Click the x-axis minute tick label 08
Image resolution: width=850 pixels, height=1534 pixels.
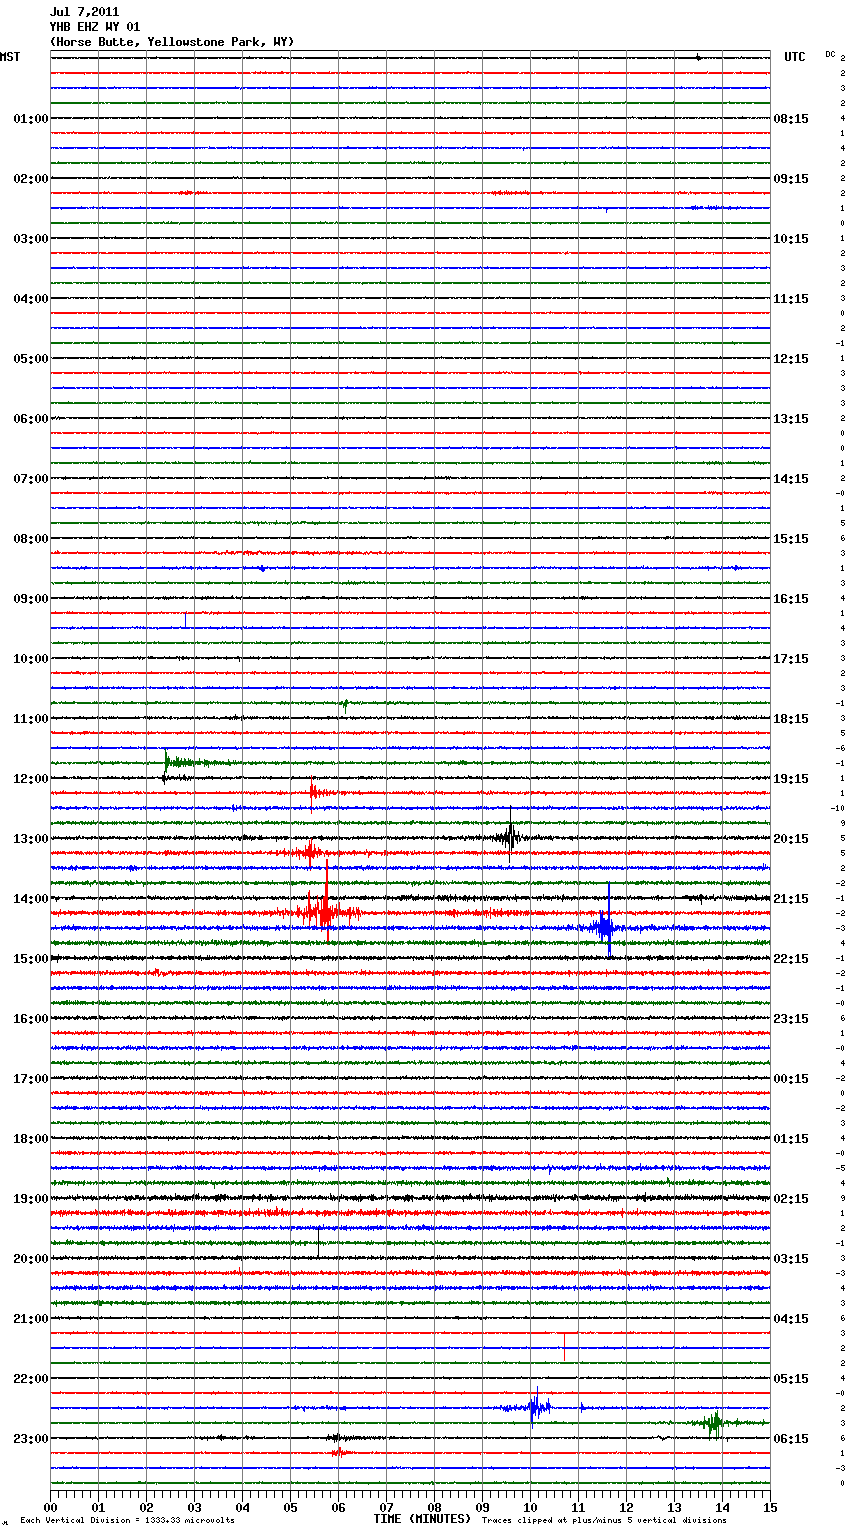click(434, 1507)
